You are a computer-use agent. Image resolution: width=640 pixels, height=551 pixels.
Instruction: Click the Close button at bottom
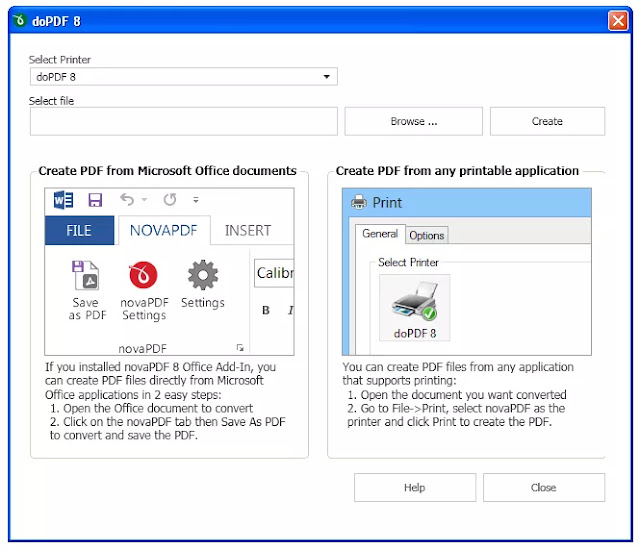click(x=544, y=487)
